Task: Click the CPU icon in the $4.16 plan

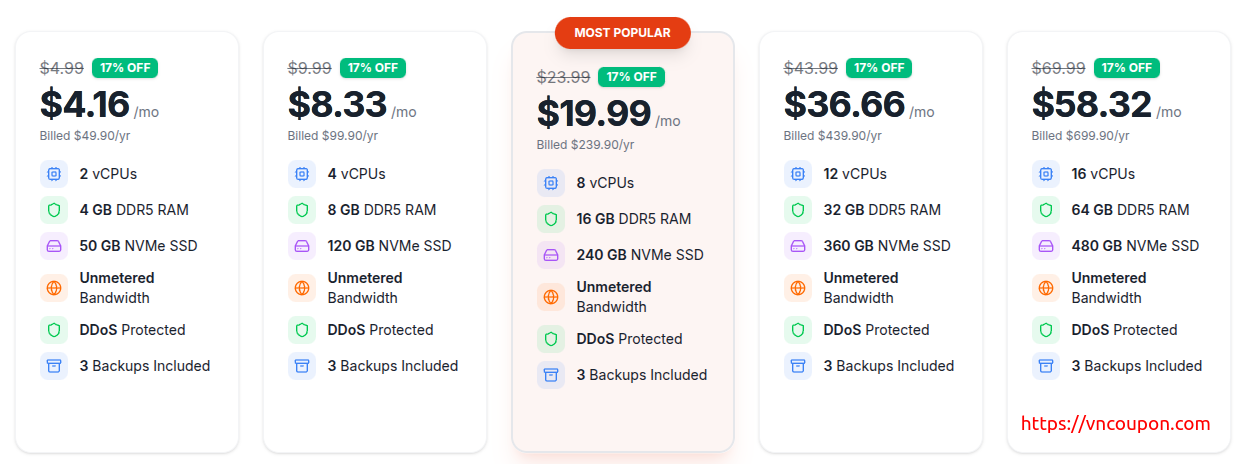Action: (x=54, y=174)
